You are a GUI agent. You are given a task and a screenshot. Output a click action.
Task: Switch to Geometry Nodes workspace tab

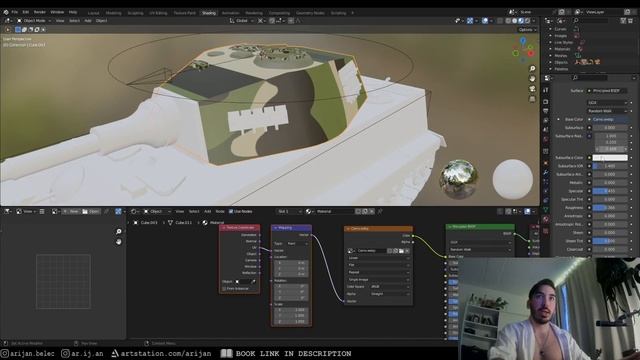pos(310,13)
